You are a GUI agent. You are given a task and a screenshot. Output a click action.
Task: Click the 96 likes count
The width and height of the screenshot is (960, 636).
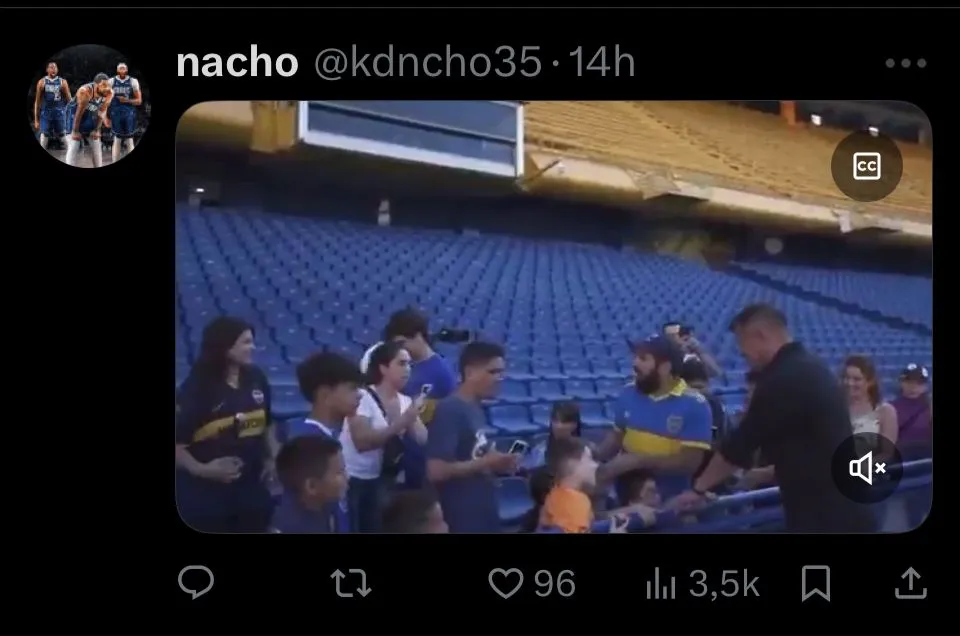[555, 583]
